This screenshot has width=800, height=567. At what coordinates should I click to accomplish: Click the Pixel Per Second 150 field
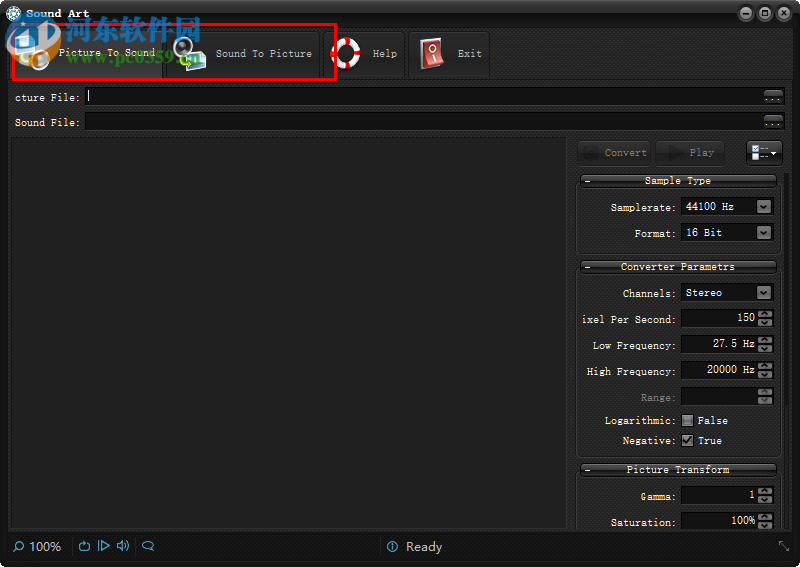tap(719, 318)
